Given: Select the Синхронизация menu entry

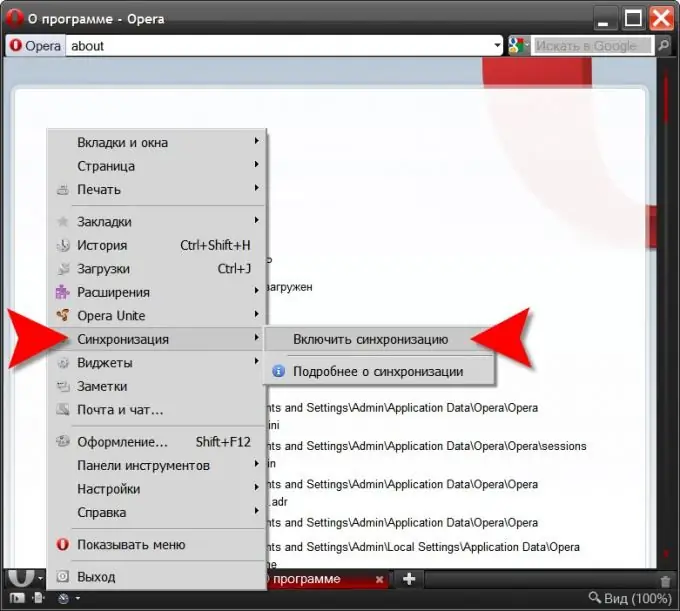Looking at the screenshot, I should tap(157, 339).
